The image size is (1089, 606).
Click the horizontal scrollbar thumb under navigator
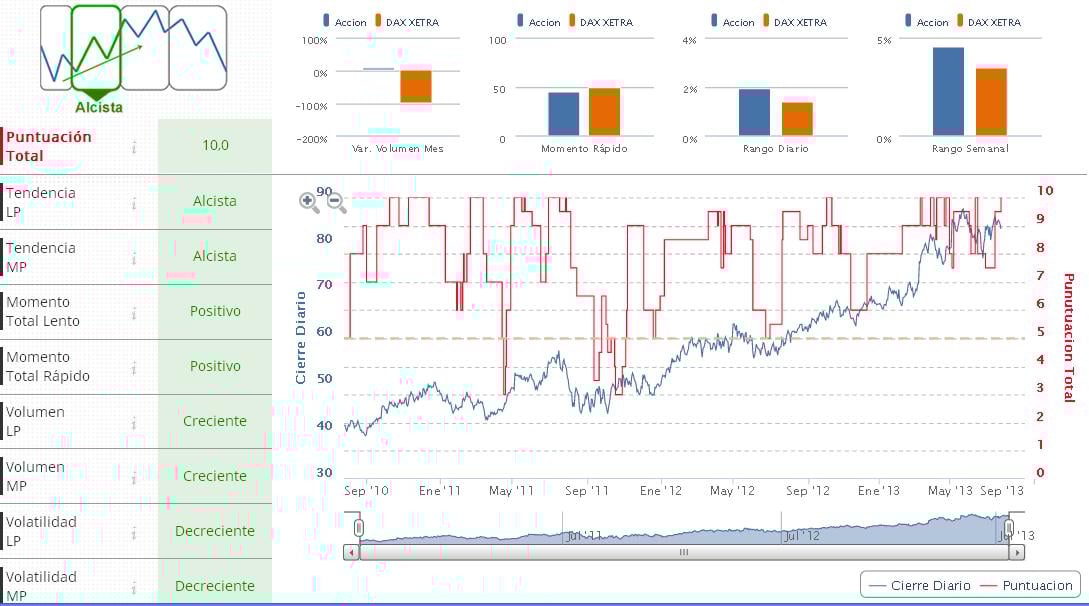tap(684, 553)
